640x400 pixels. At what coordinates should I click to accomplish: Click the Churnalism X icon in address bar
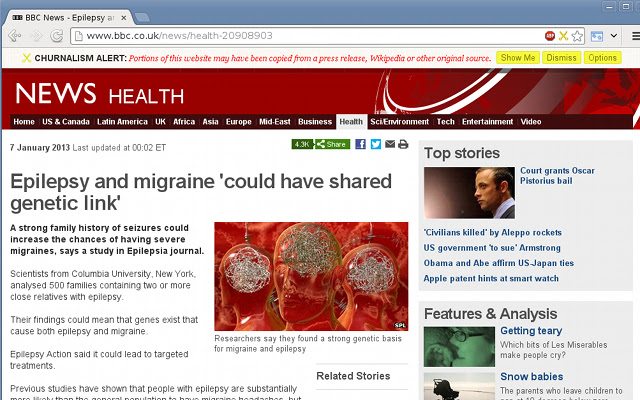pos(563,36)
